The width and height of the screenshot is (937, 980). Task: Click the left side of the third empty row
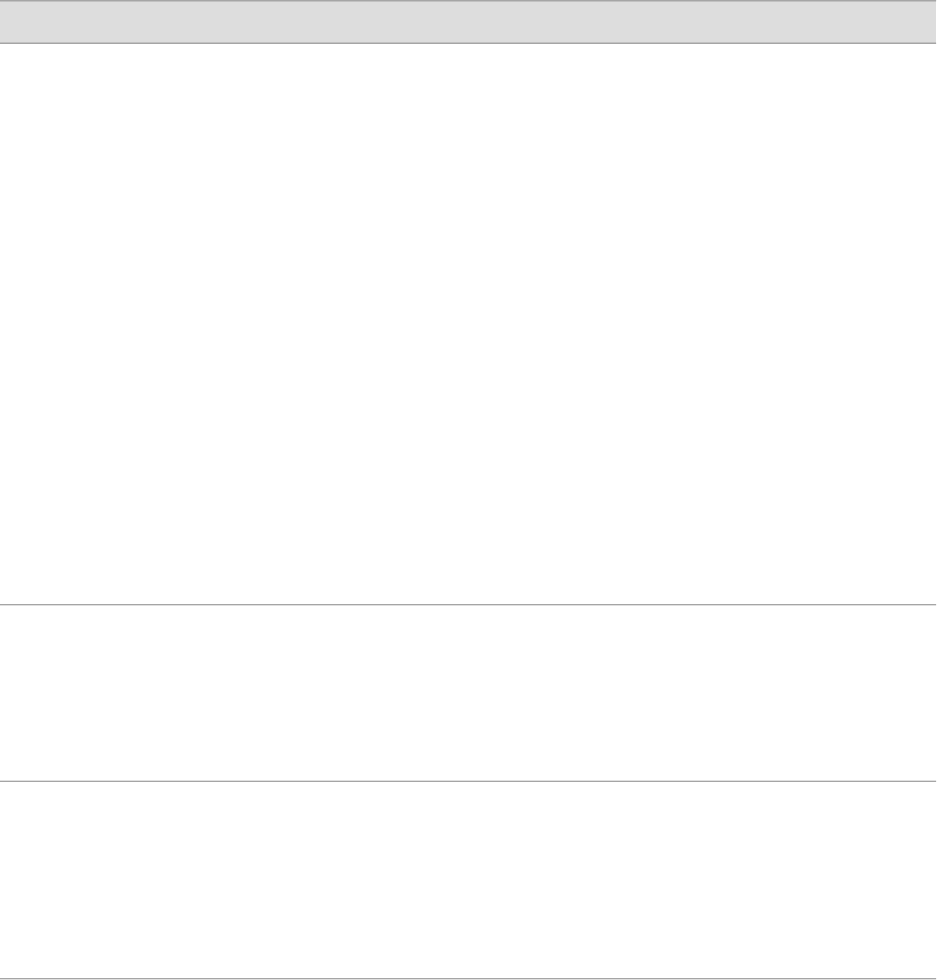[40, 879]
